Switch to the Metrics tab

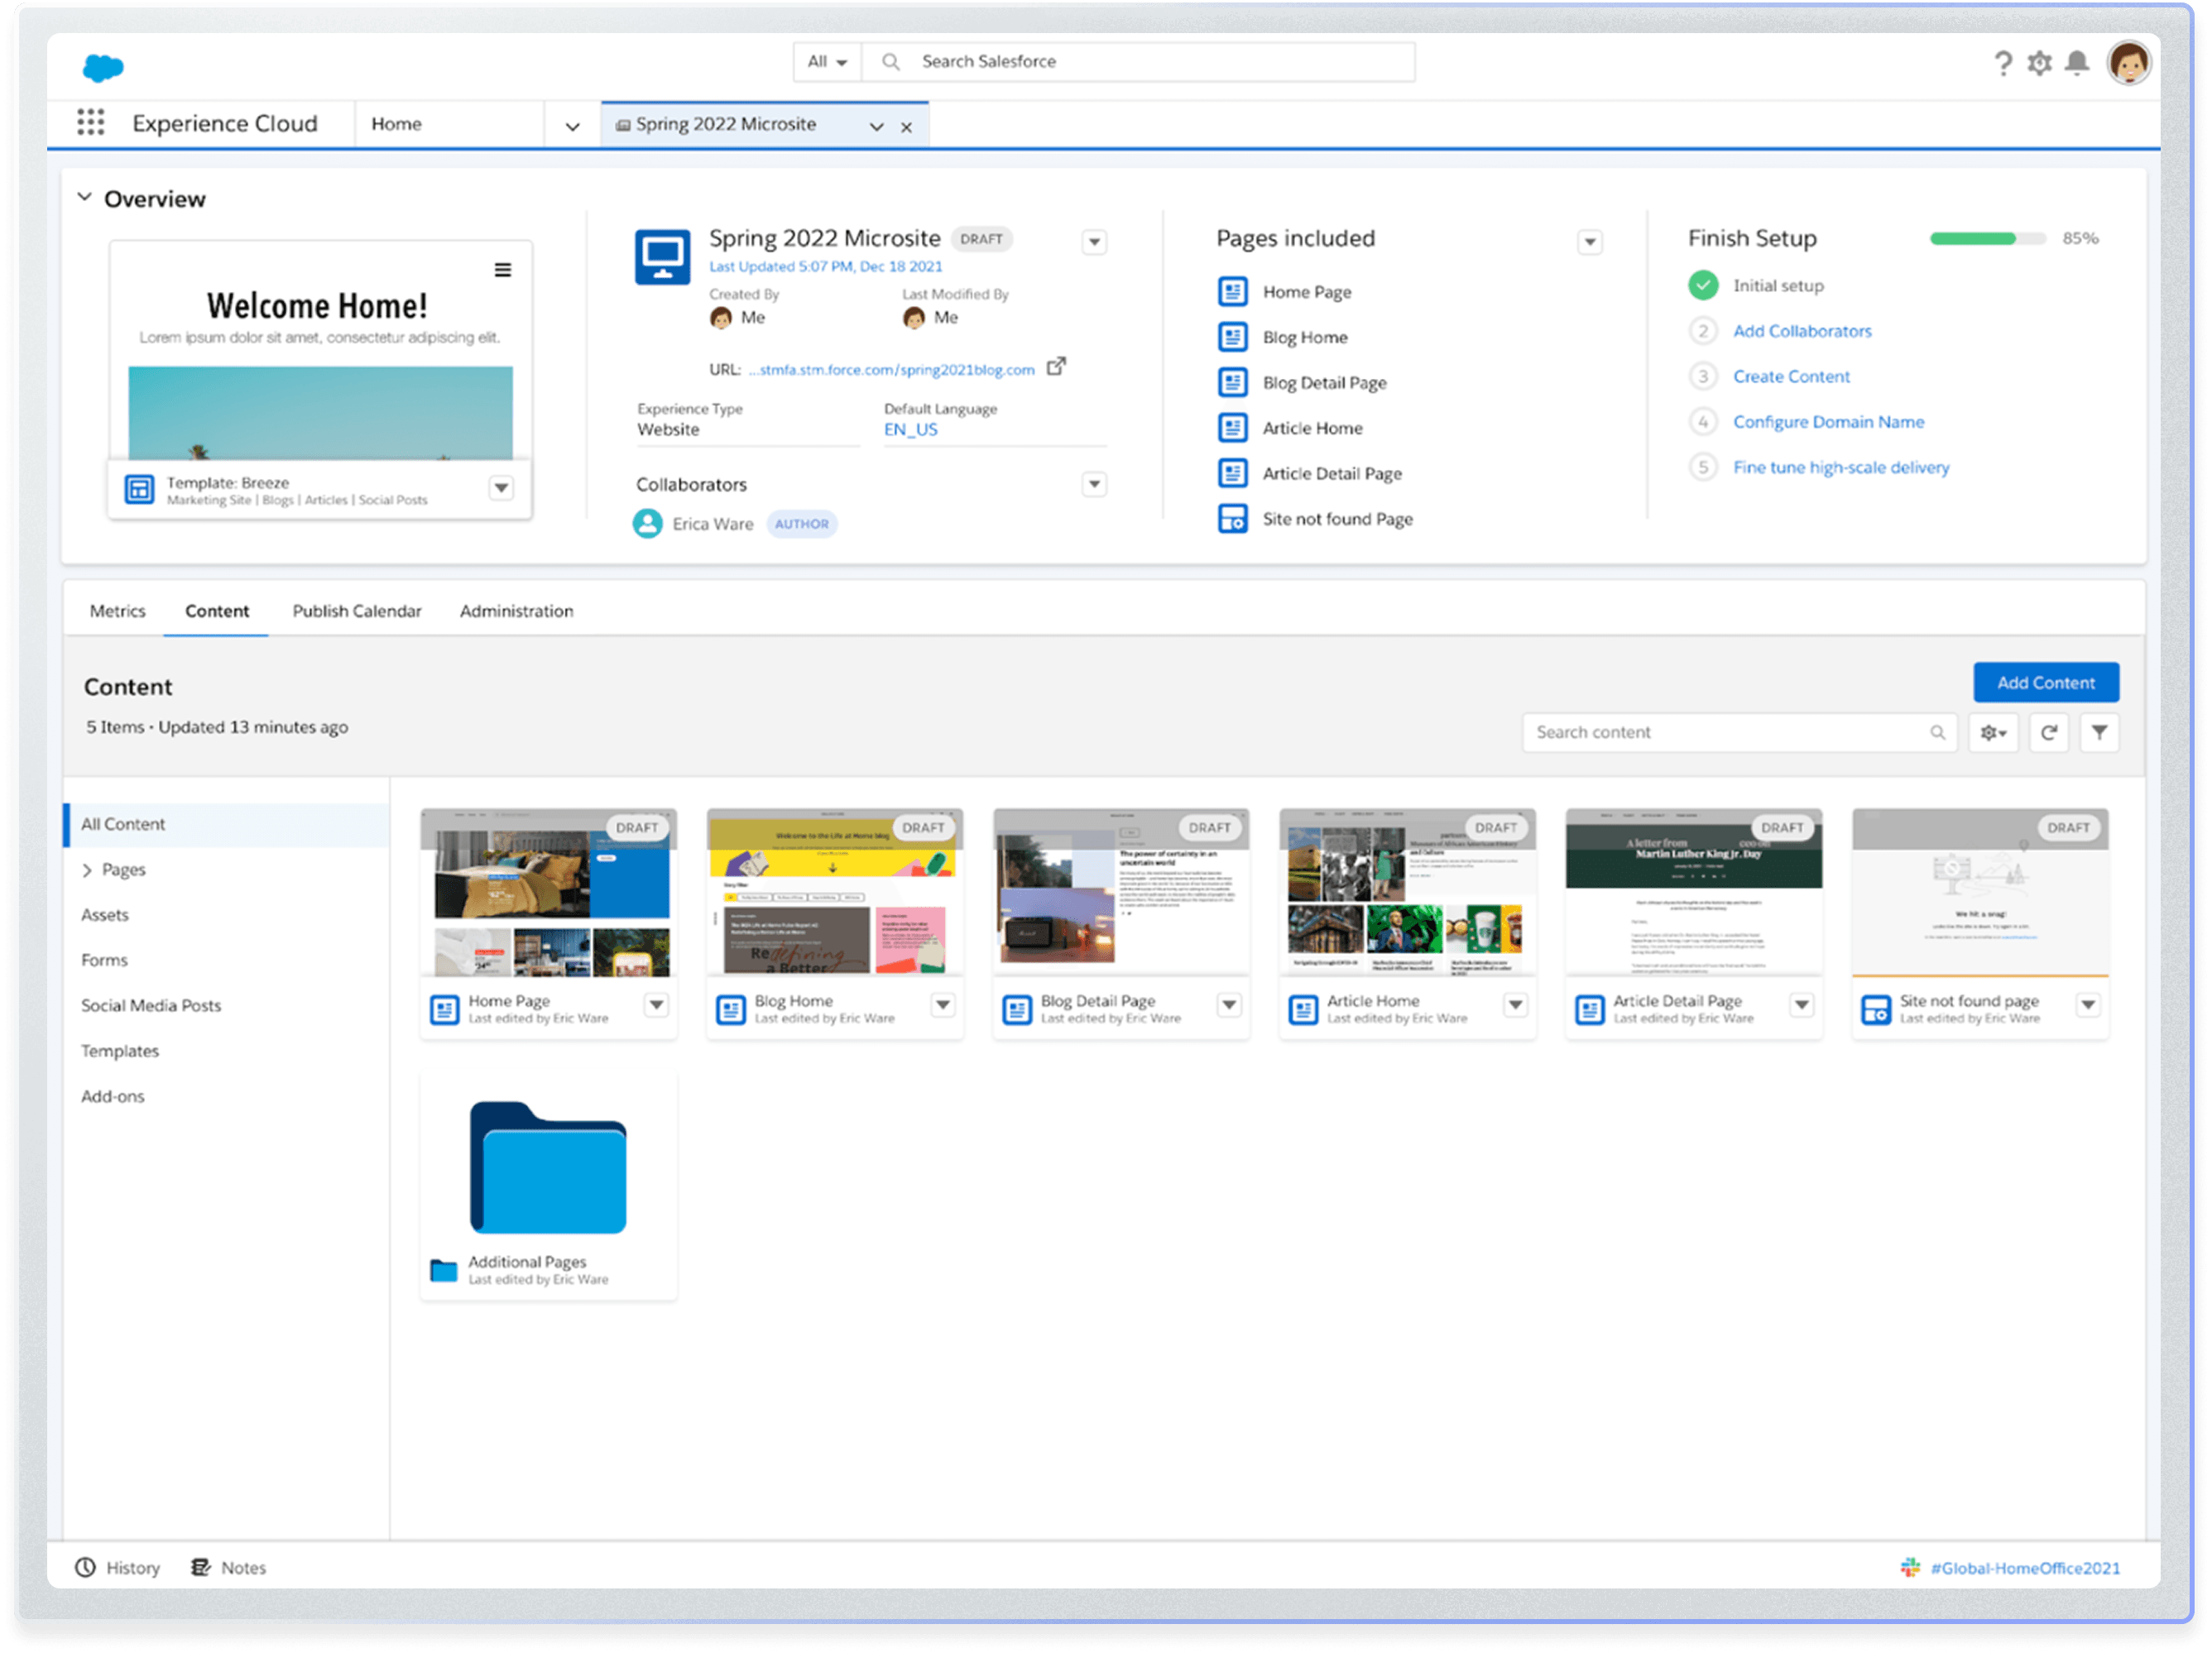coord(117,611)
